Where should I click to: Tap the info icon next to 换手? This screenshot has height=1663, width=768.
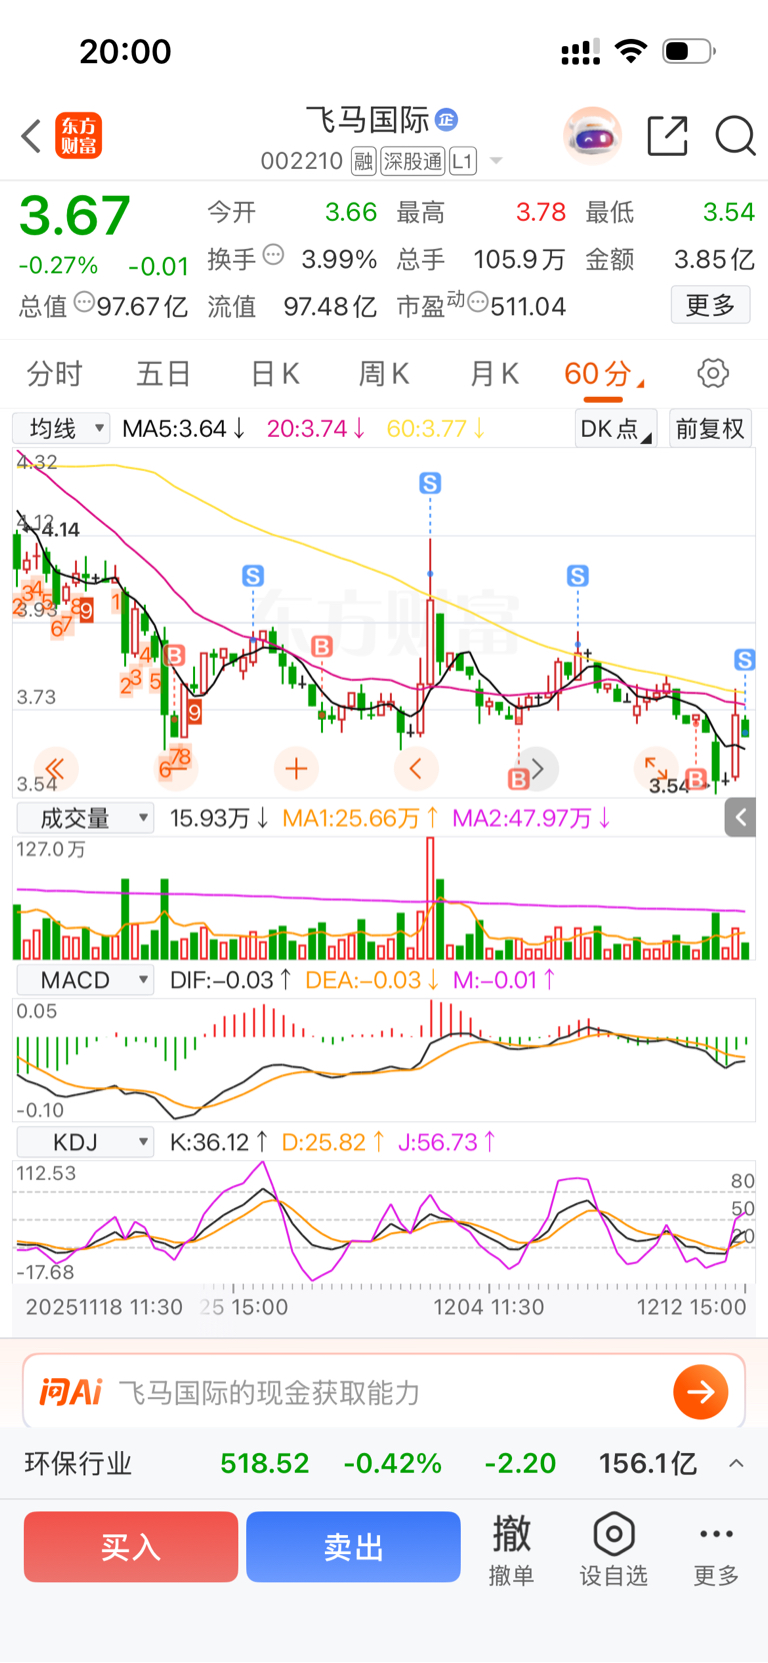(x=273, y=256)
